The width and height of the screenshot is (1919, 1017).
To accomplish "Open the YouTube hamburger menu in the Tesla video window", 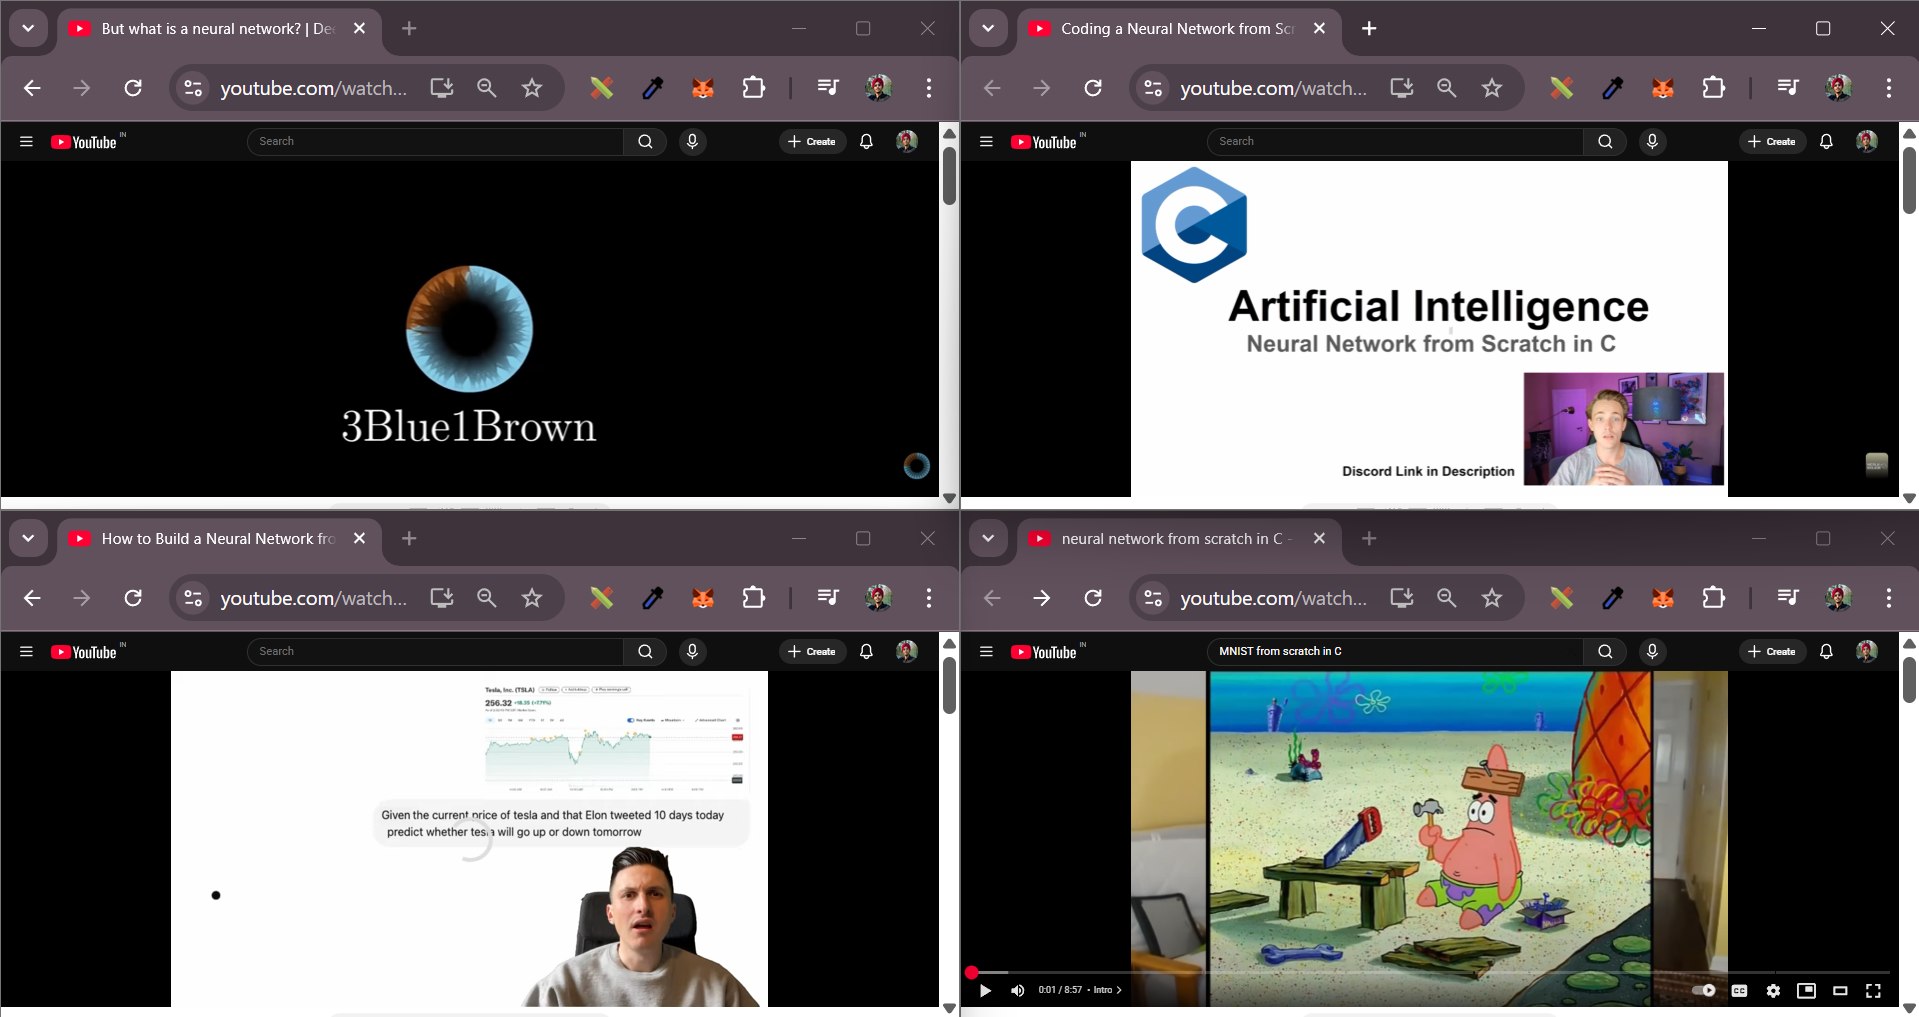I will 26,652.
